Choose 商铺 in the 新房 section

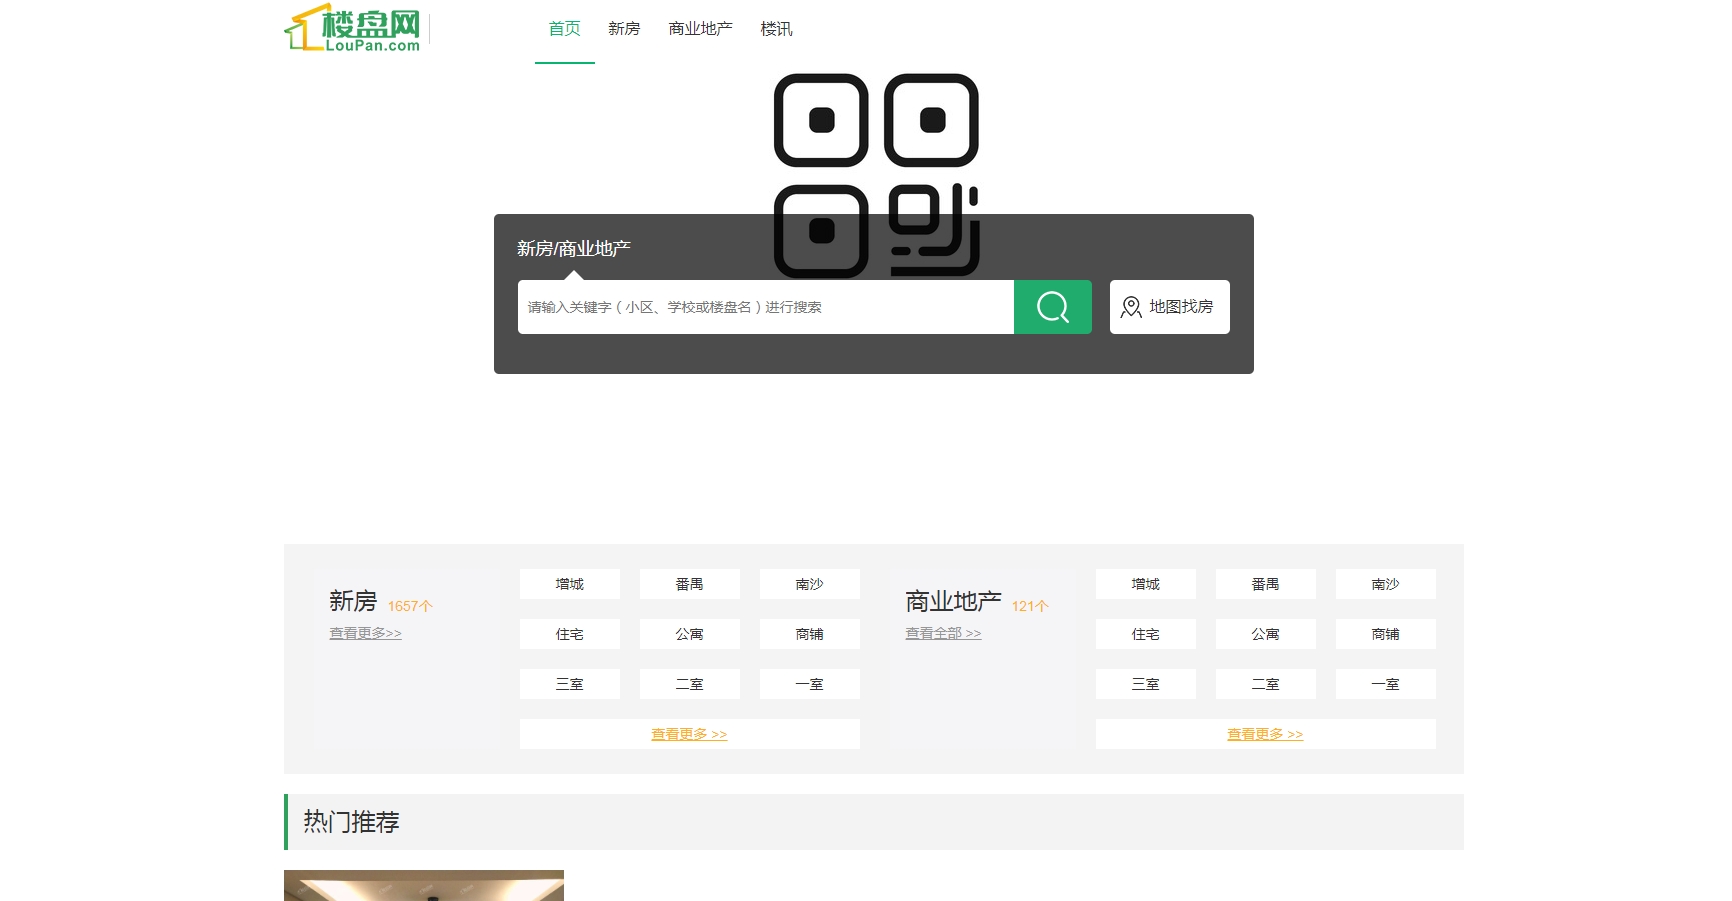(x=810, y=634)
